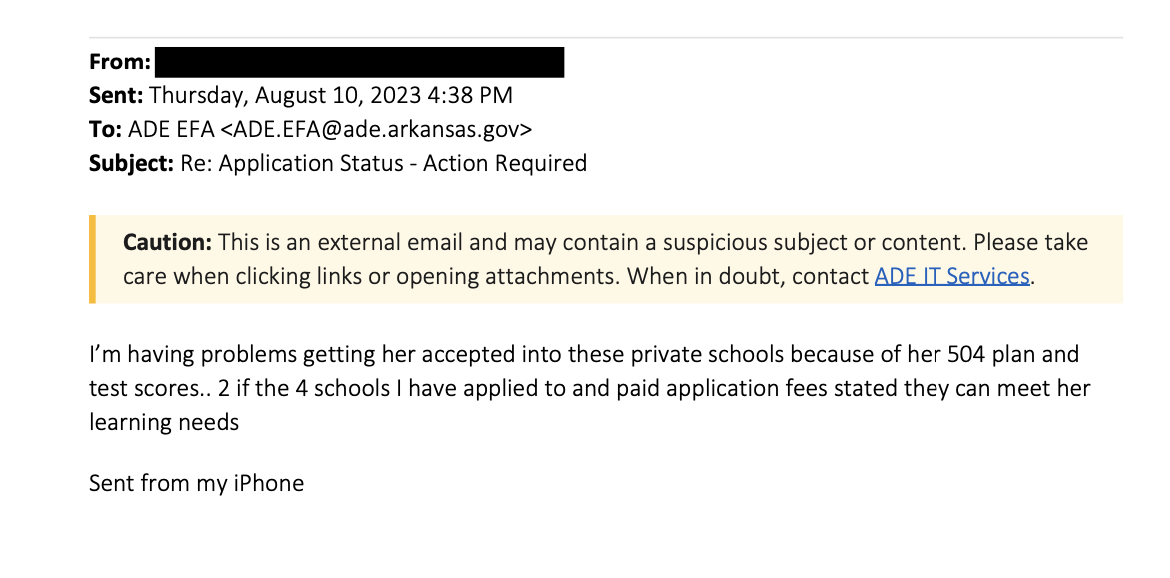Screen dimensions: 1170x578
Task: Click "504 plan" in the message body
Action: tap(977, 355)
